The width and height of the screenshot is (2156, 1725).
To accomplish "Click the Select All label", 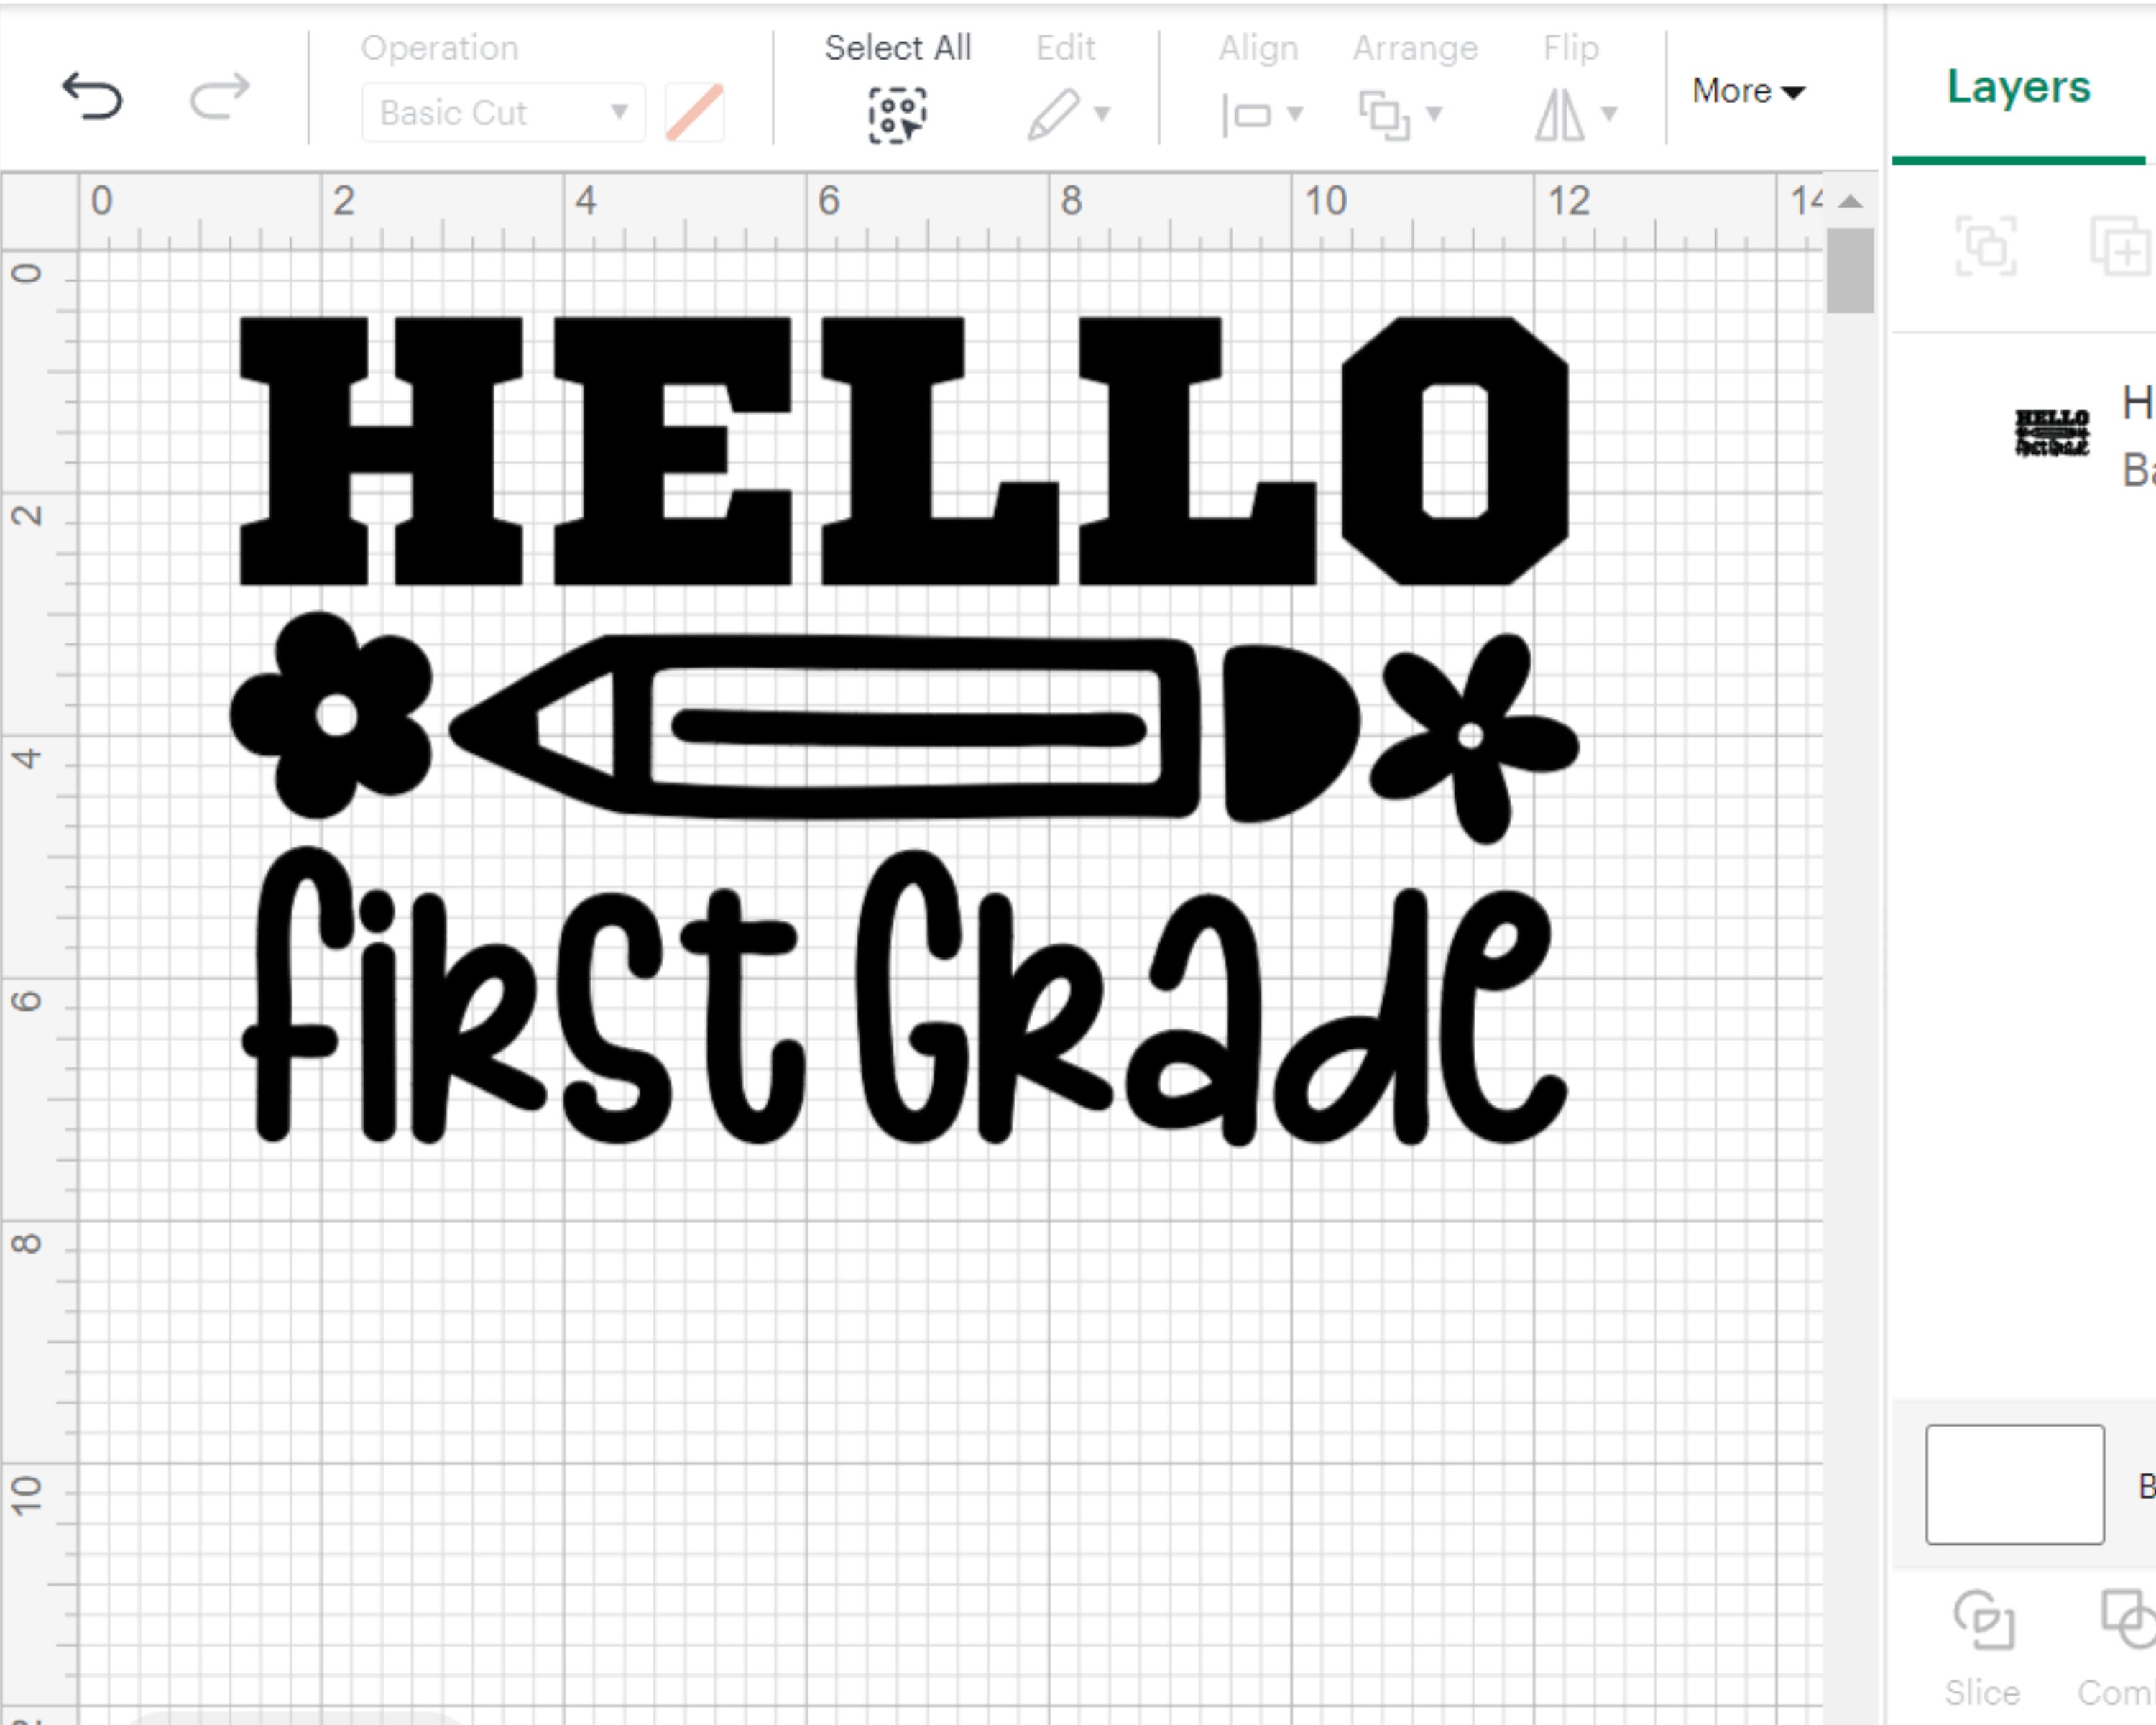I will (897, 47).
